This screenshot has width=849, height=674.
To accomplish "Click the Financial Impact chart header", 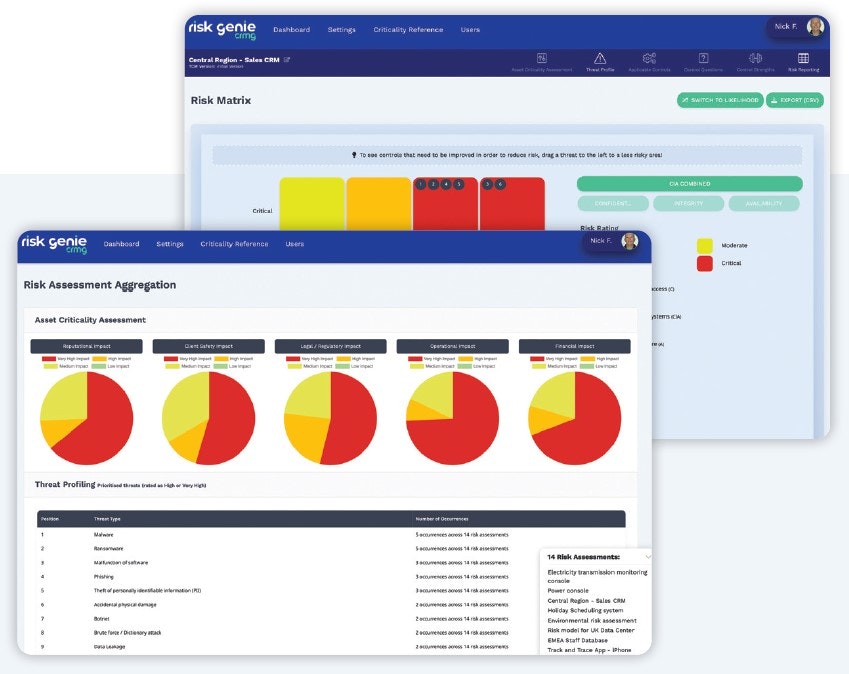I will 574,346.
